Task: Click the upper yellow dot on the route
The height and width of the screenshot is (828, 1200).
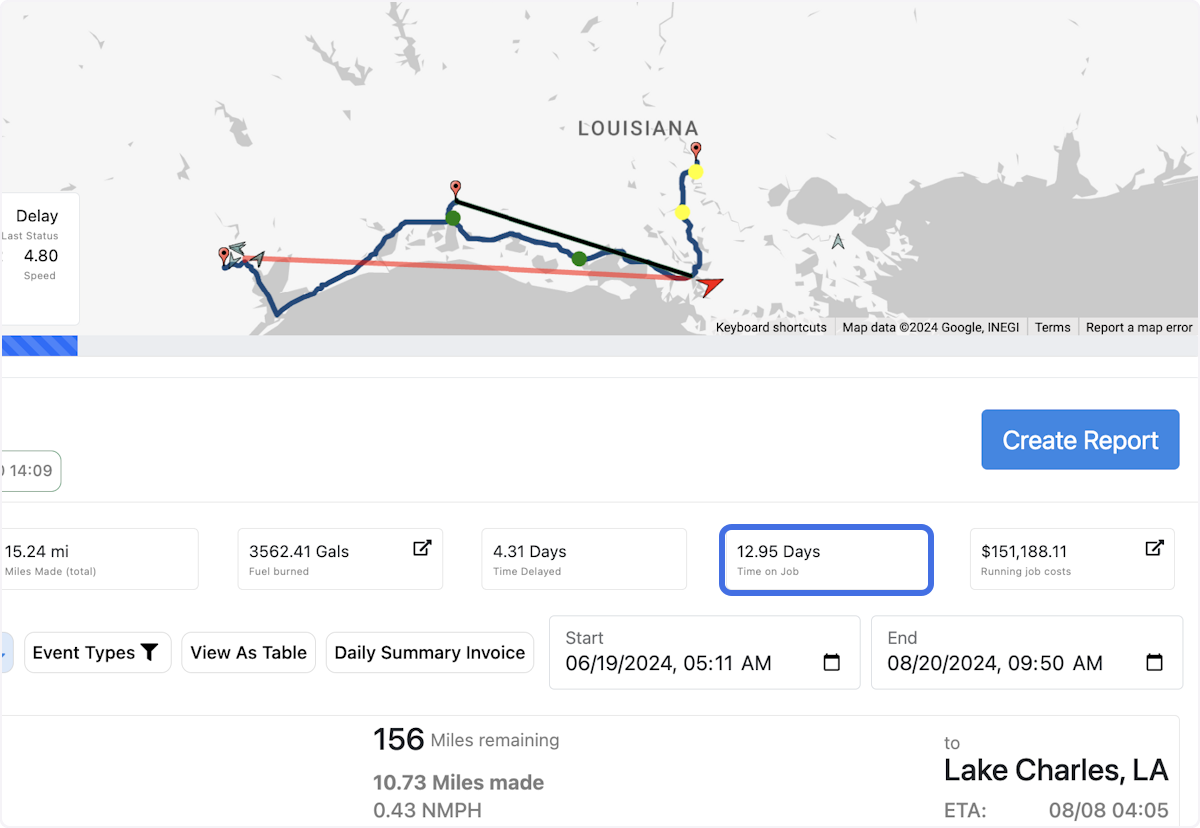Action: tap(696, 172)
